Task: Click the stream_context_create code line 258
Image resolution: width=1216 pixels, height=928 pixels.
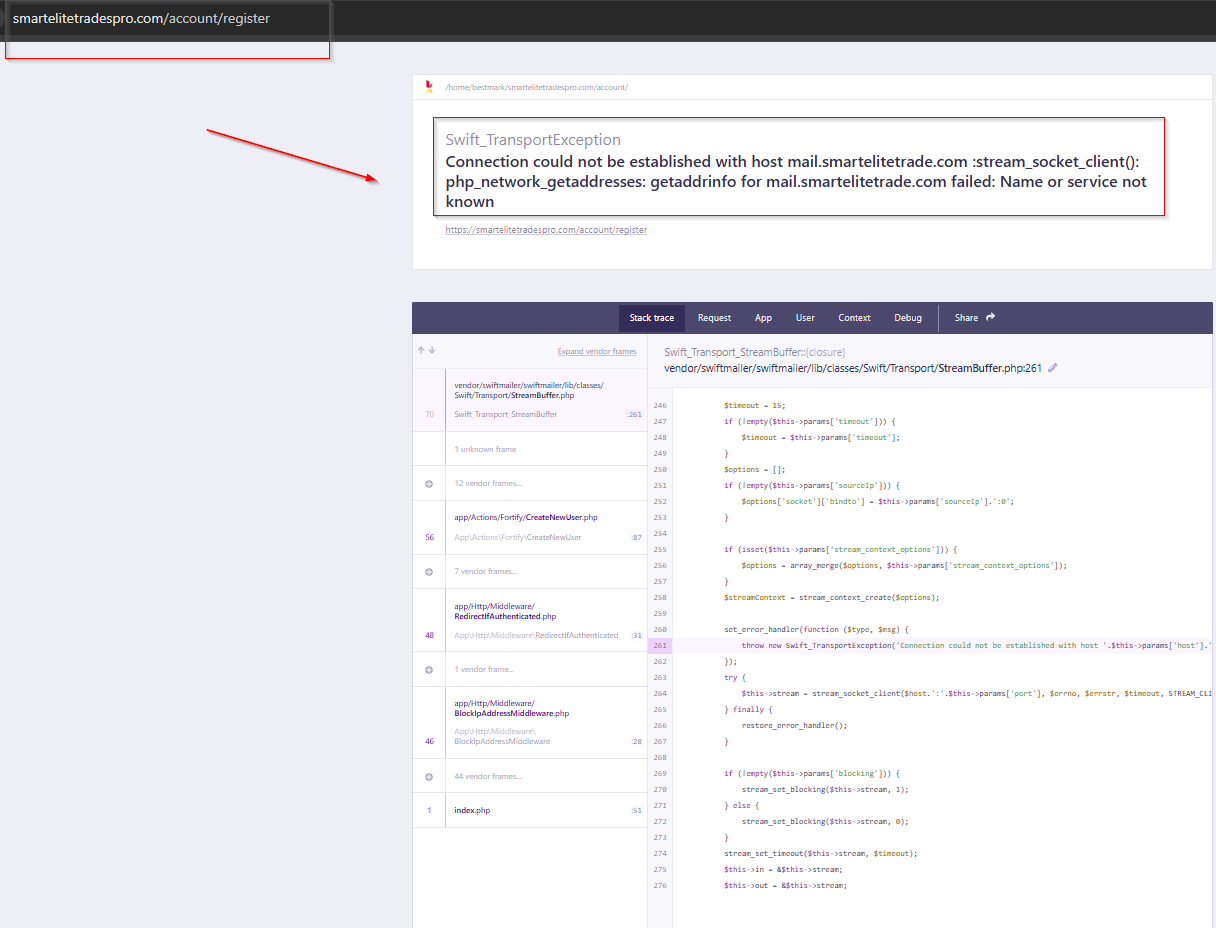Action: (x=832, y=597)
